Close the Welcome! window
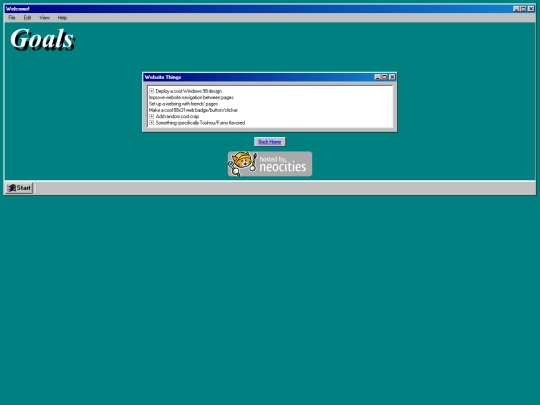 [531, 9]
